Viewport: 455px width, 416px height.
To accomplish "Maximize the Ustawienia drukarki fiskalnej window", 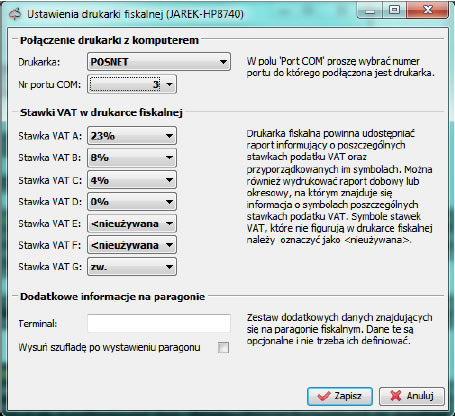I will (x=395, y=10).
